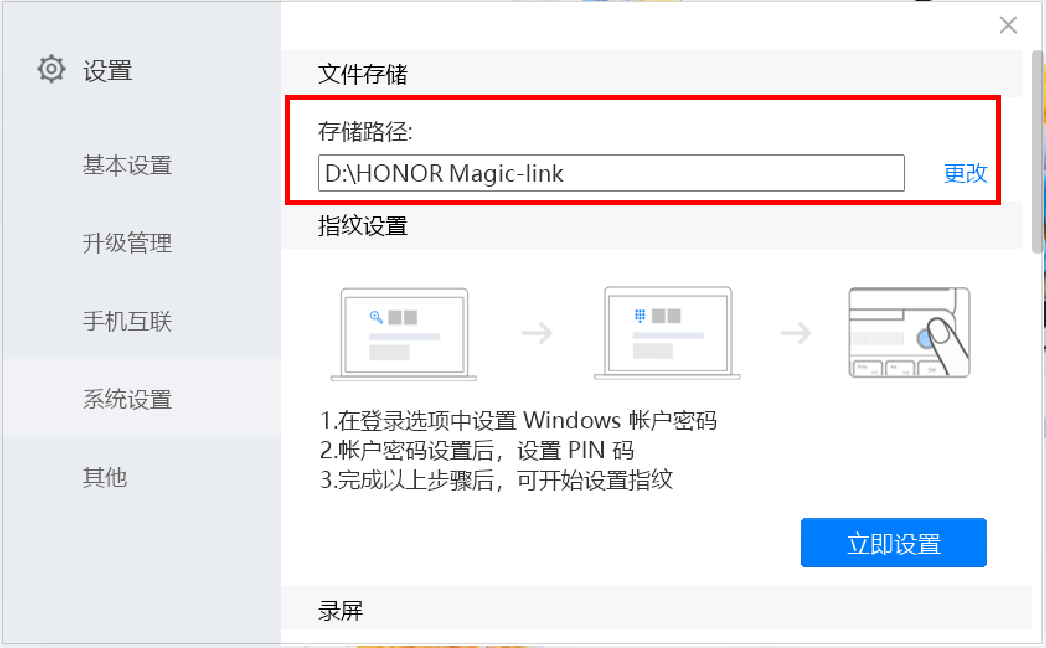Select 手机互联 from the sidebar
Image resolution: width=1046 pixels, height=648 pixels.
[127, 321]
